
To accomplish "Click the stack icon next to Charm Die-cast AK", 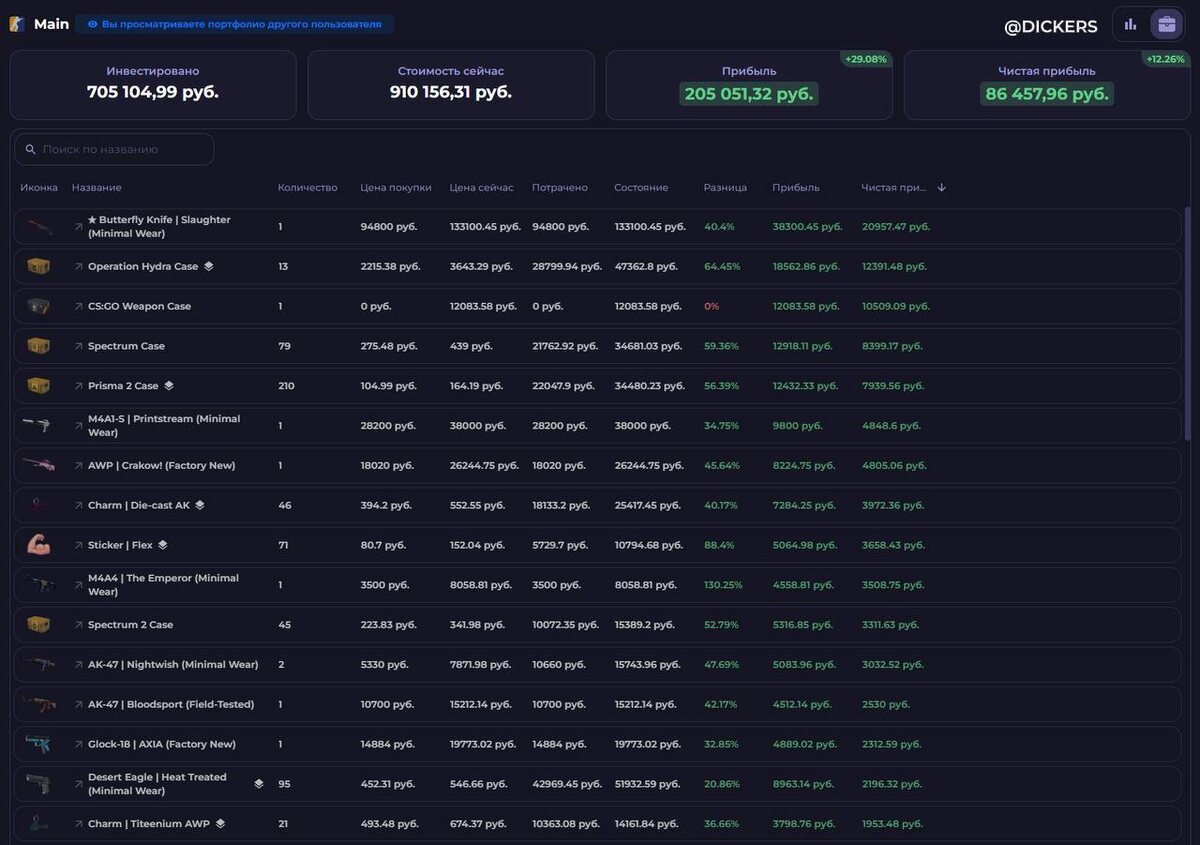I will [x=200, y=505].
